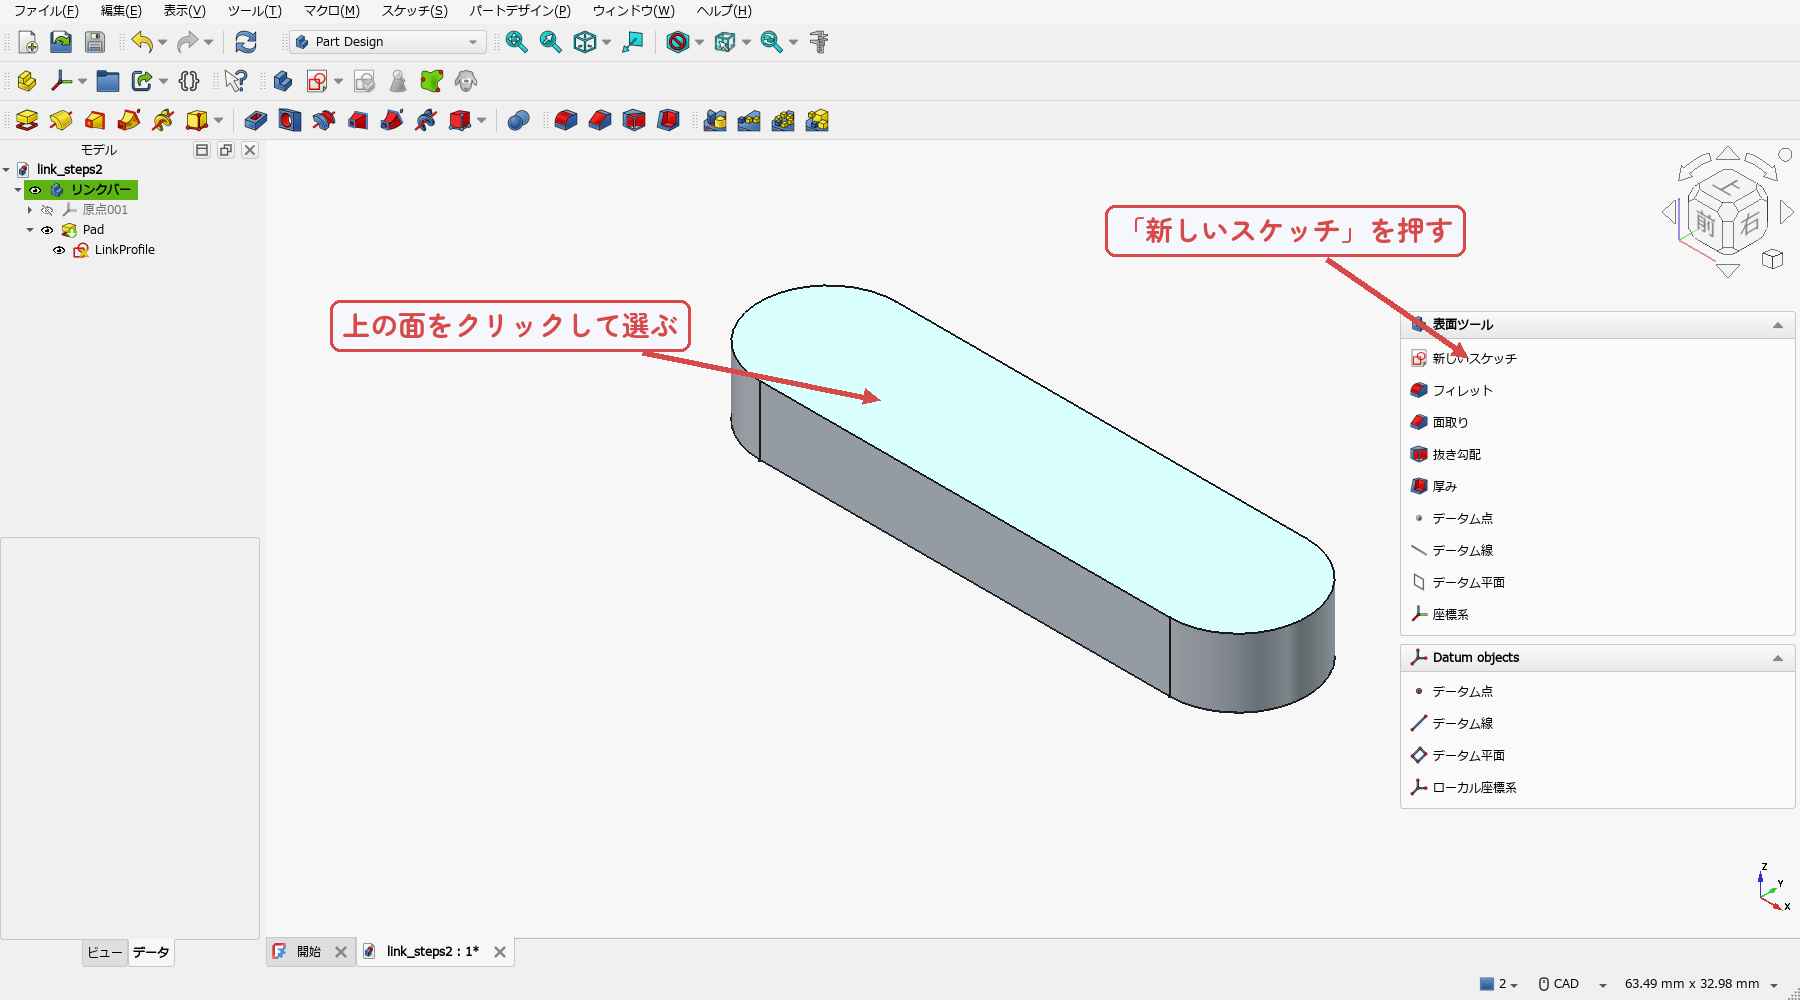Expand the 原点001 tree node
The width and height of the screenshot is (1800, 1000).
30,210
